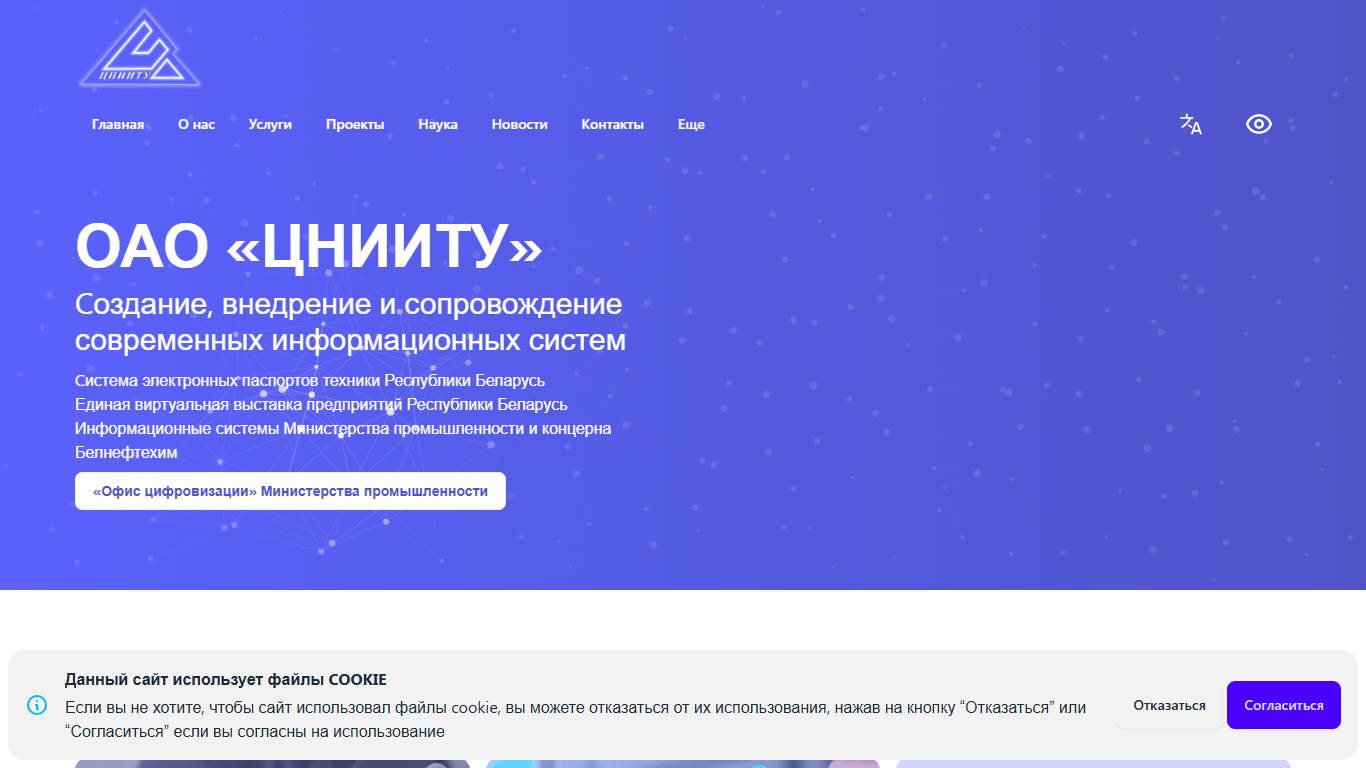Open the Контакты page
This screenshot has width=1366, height=768.
pyautogui.click(x=613, y=125)
